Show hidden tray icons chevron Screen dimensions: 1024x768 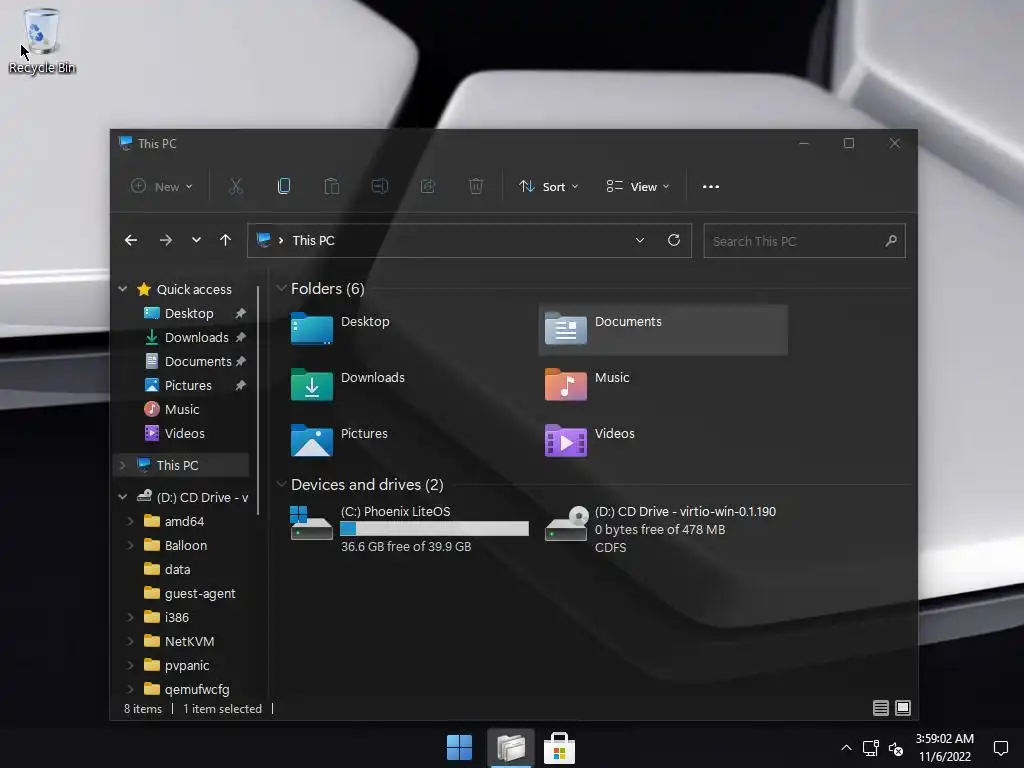tap(846, 748)
